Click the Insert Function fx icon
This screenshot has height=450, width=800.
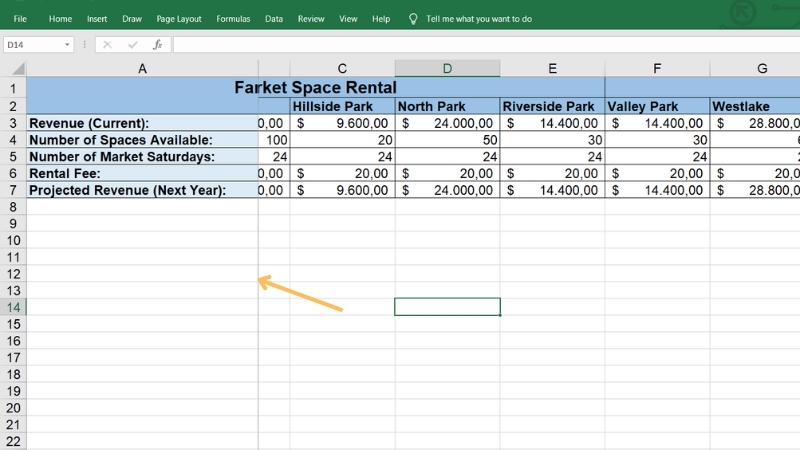(157, 45)
